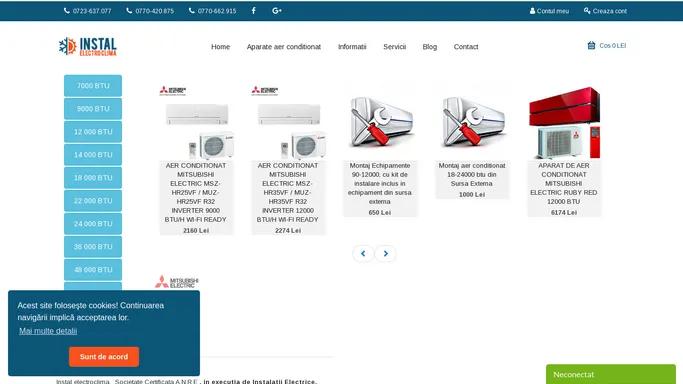The image size is (683, 384).
Task: Open Aparate aer conditionat menu
Action: coord(284,47)
